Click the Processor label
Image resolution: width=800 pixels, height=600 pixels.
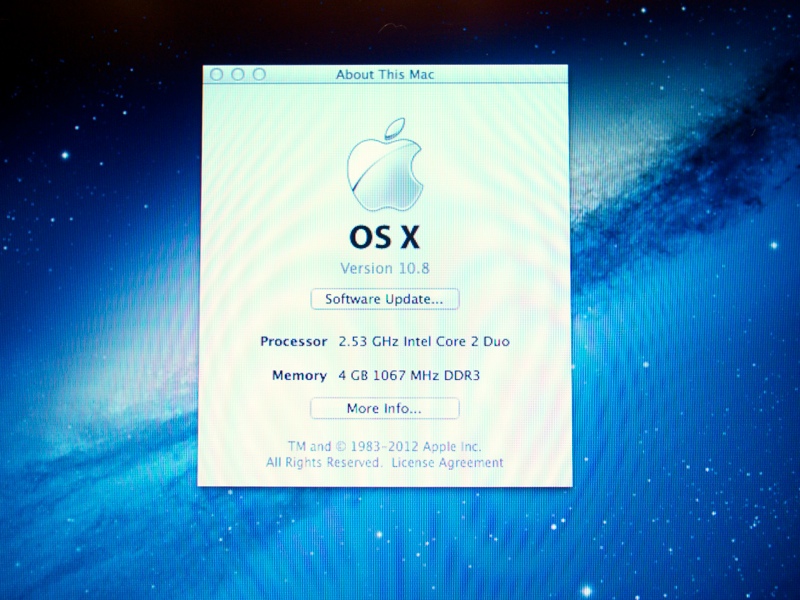pyautogui.click(x=293, y=341)
